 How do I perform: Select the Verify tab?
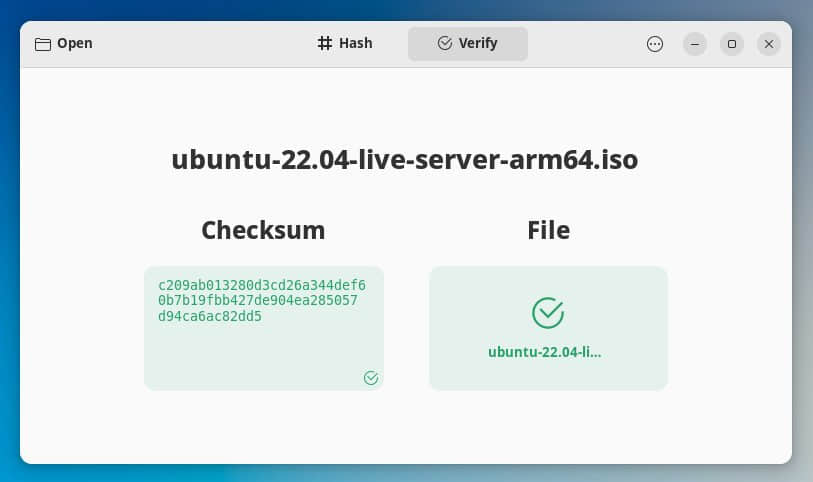tap(468, 44)
